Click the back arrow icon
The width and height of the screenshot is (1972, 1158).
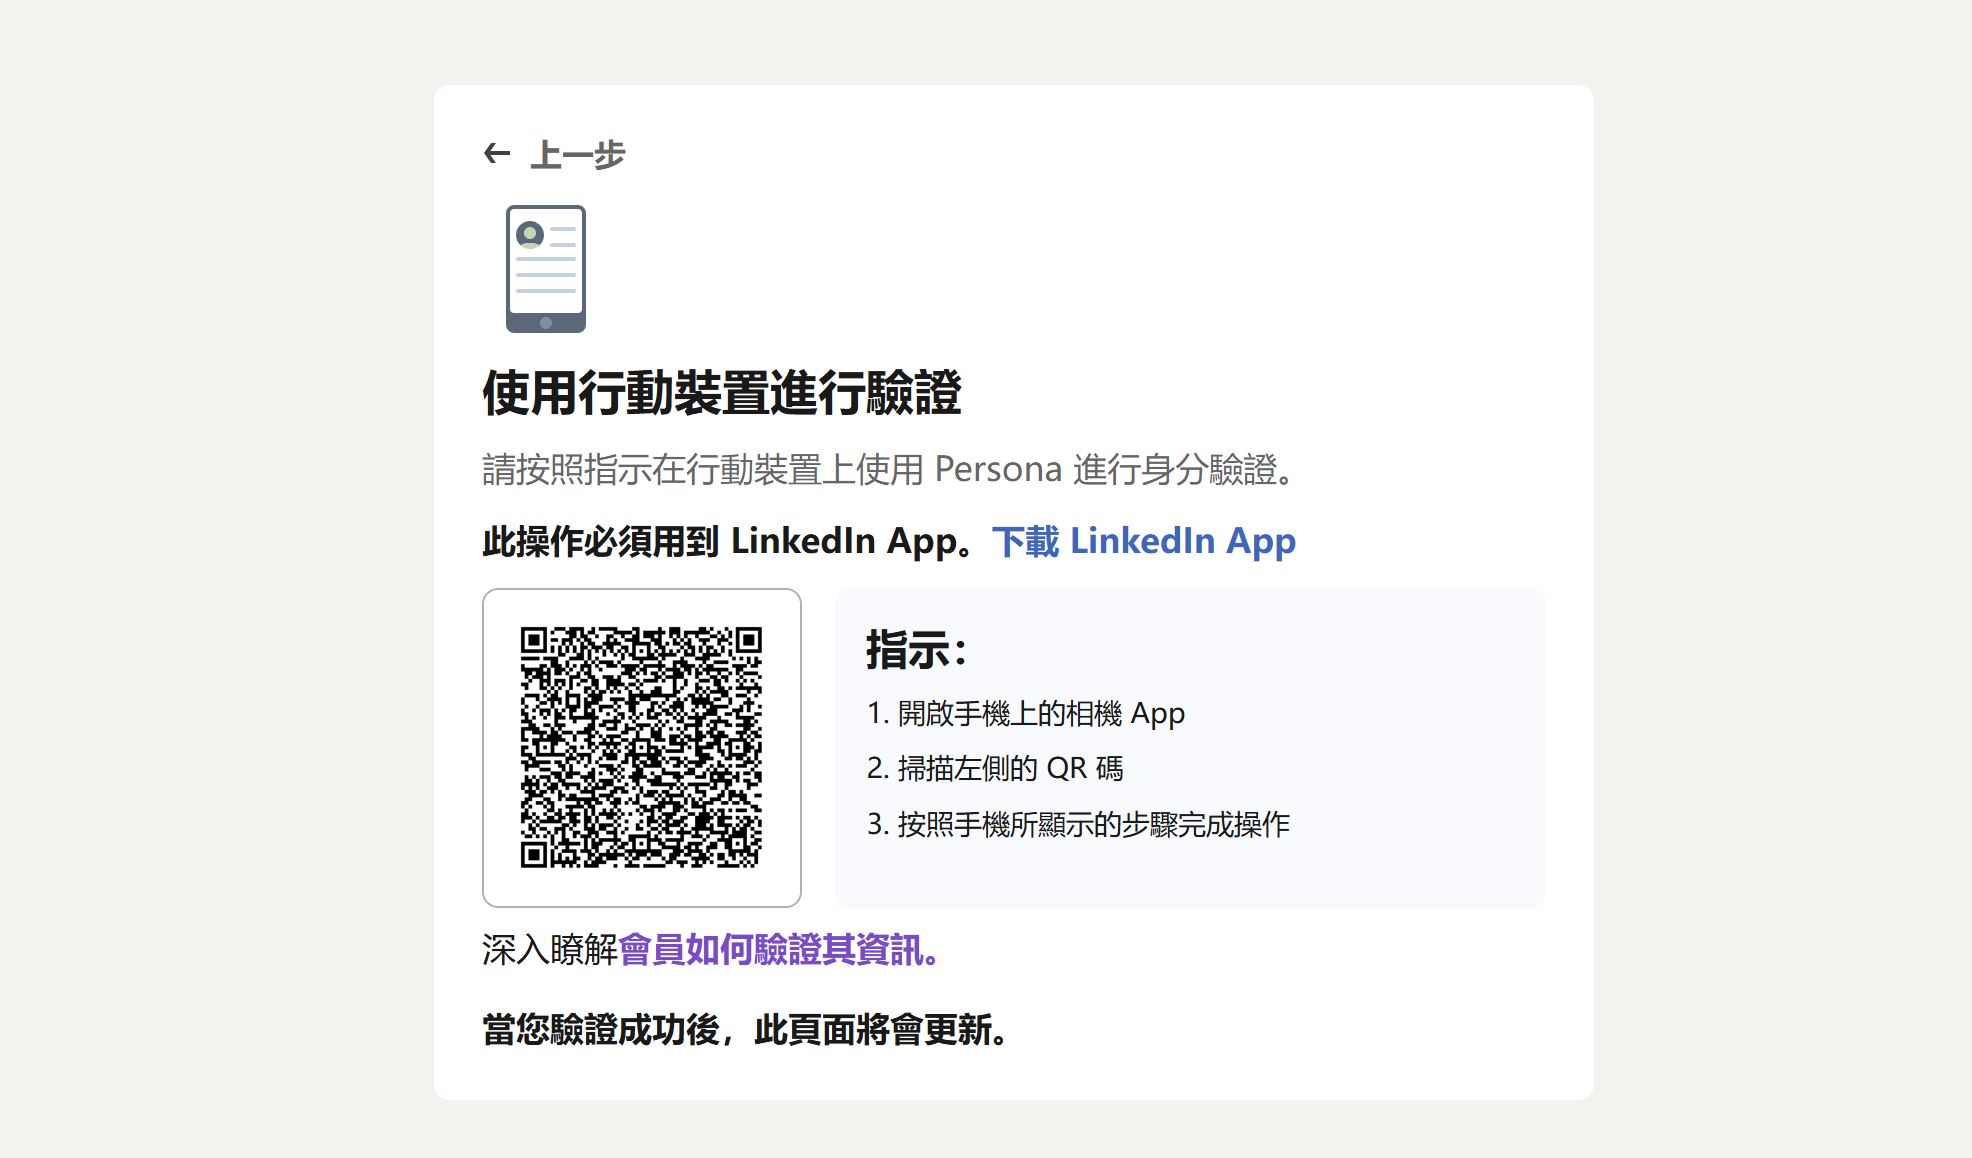[497, 153]
